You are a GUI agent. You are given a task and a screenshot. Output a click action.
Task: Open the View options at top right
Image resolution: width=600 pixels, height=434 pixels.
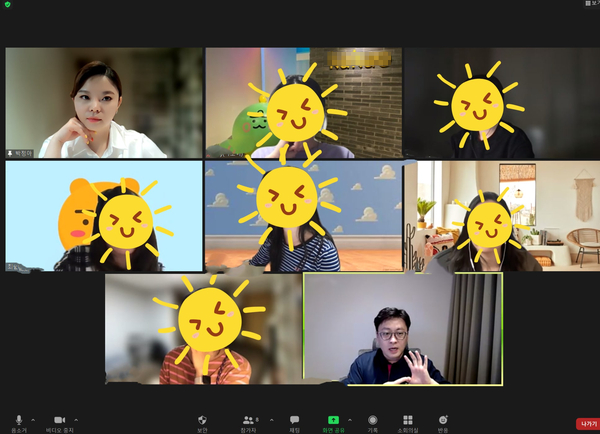point(592,3)
